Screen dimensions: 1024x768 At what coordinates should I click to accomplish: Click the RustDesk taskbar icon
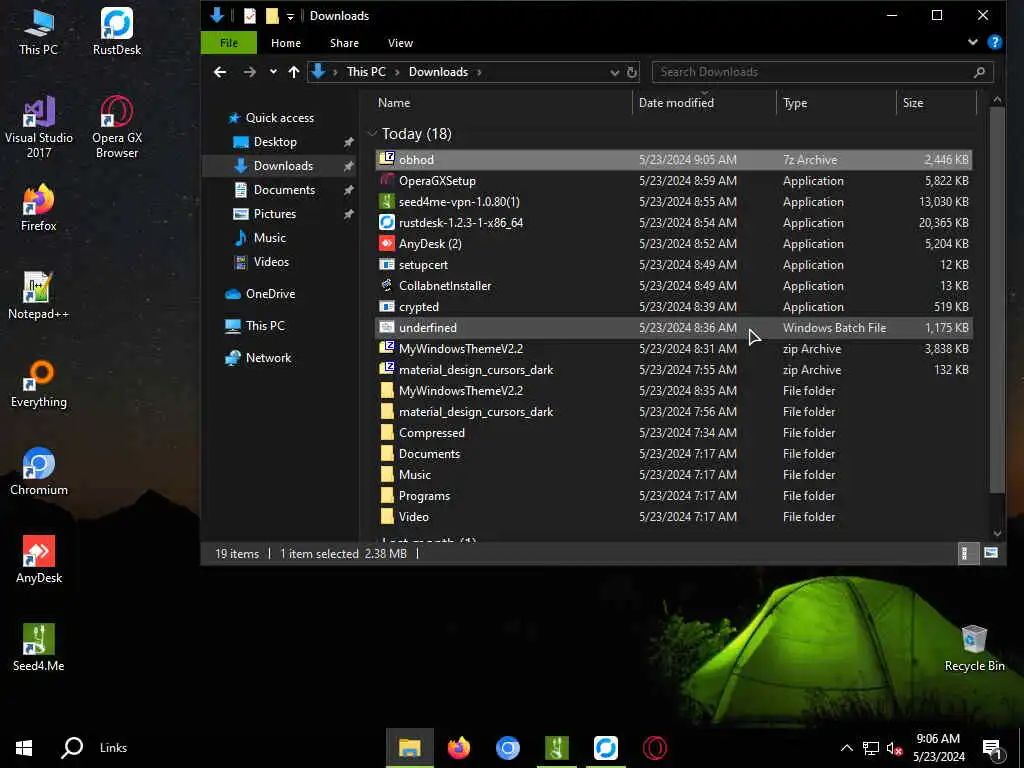[606, 748]
